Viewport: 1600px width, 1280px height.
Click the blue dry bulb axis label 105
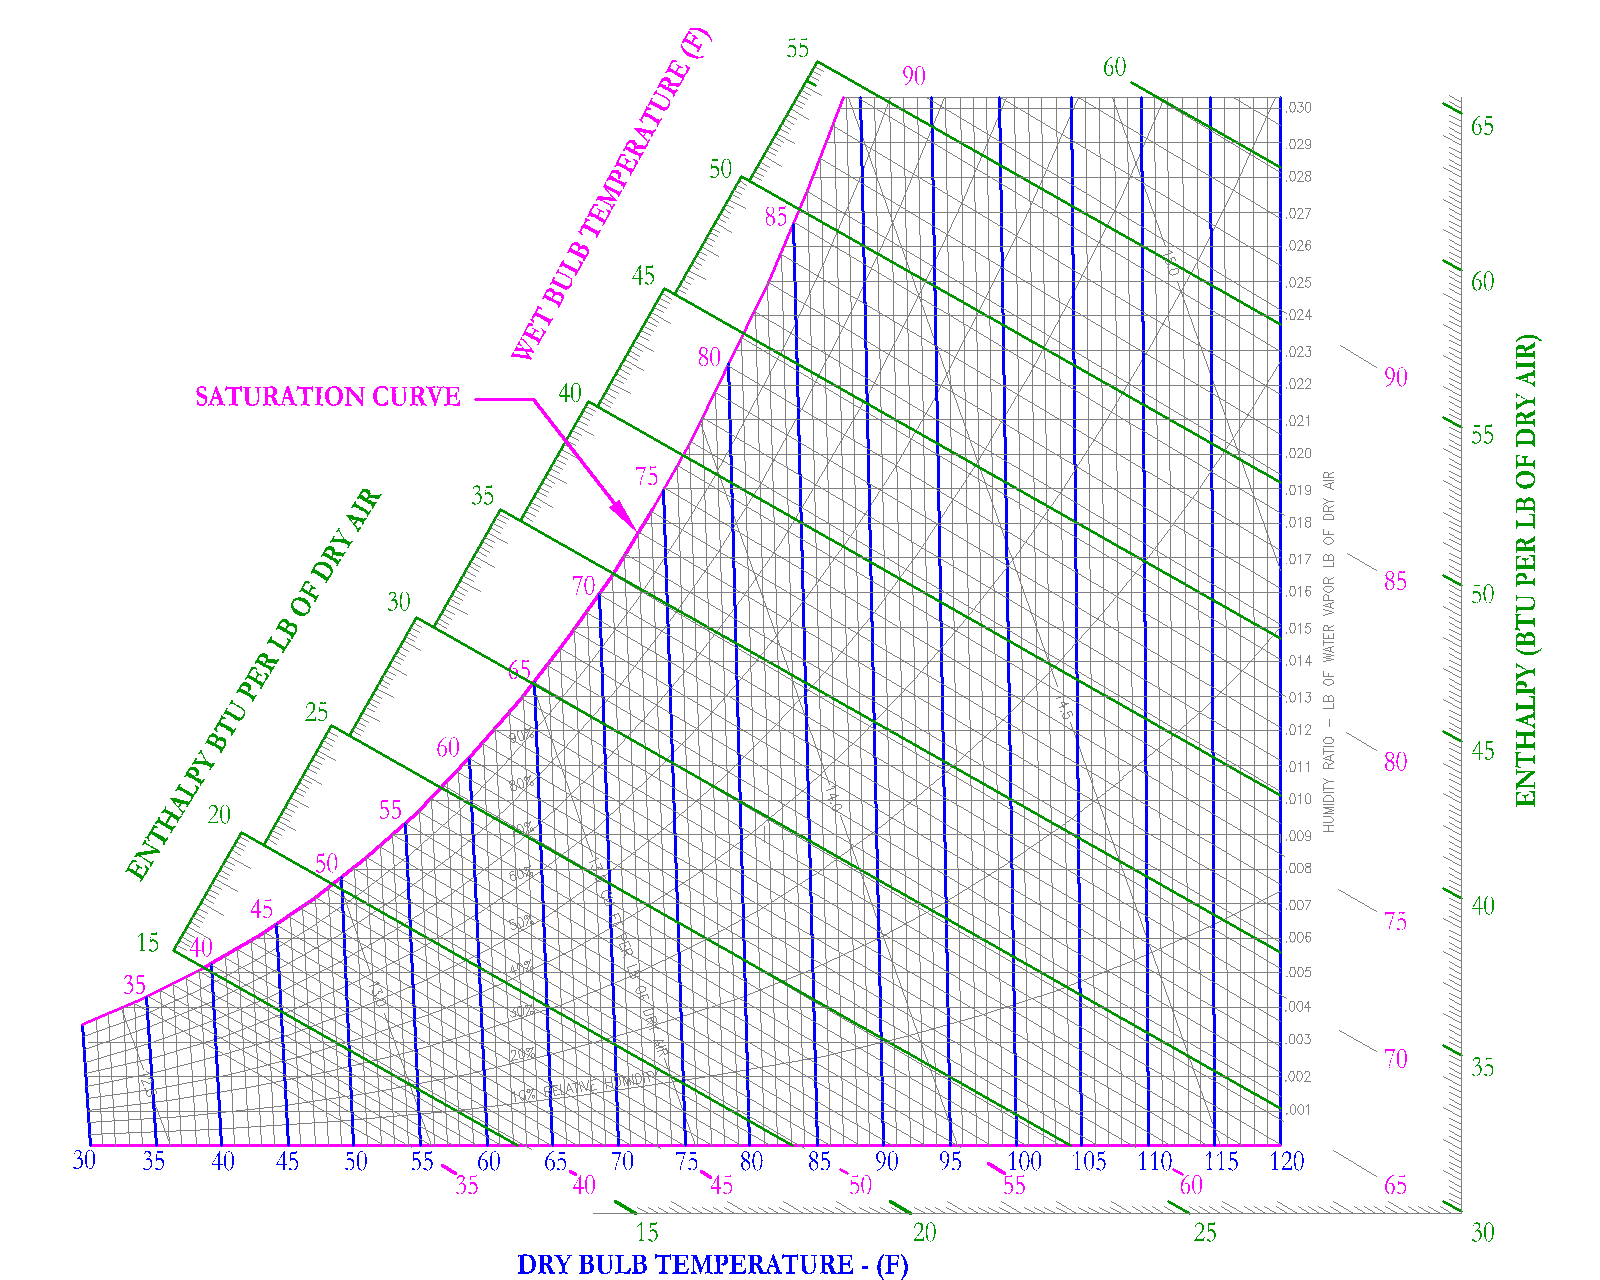pos(1089,1161)
